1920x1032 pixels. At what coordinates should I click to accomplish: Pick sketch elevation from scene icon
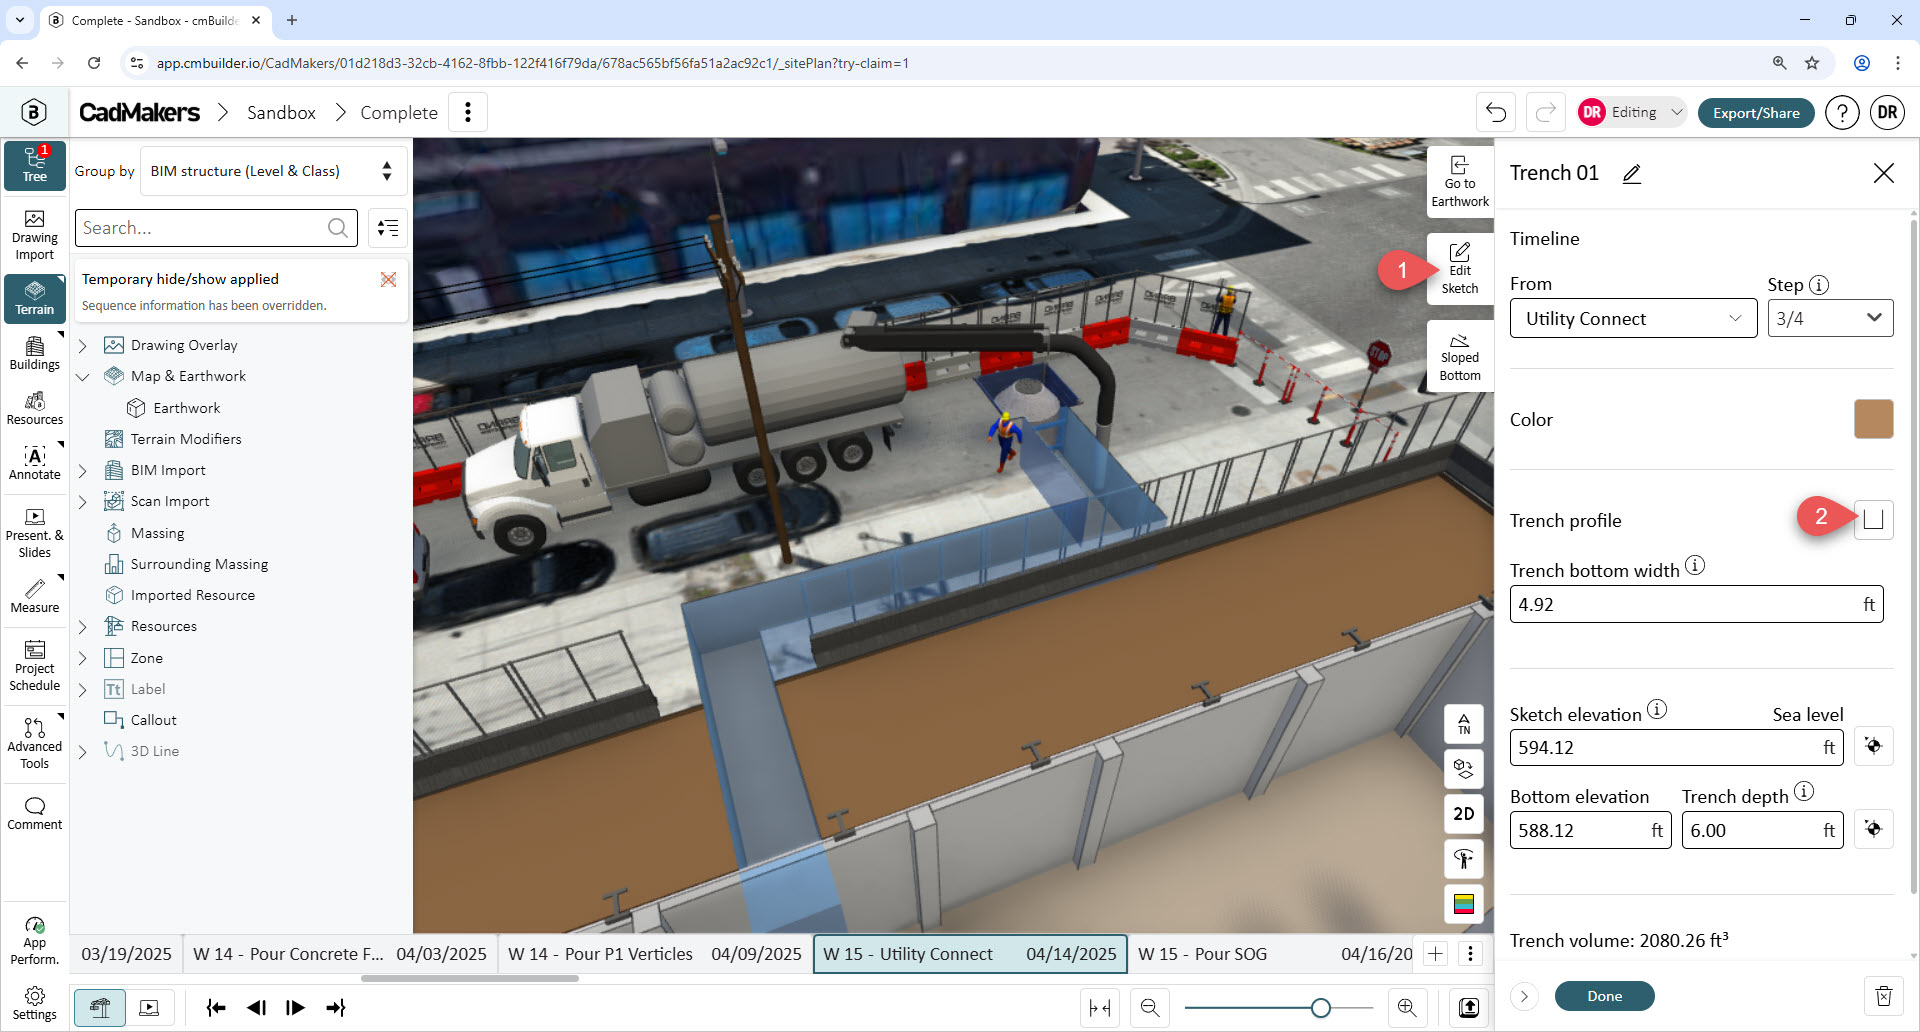coord(1874,746)
